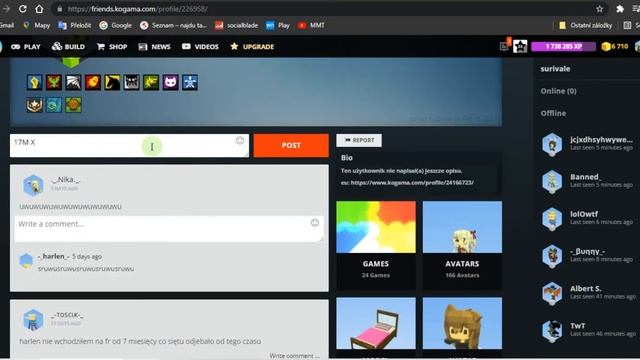The height and width of the screenshot is (360, 640).
Task: Go to the browser home icon
Action: 39,9
